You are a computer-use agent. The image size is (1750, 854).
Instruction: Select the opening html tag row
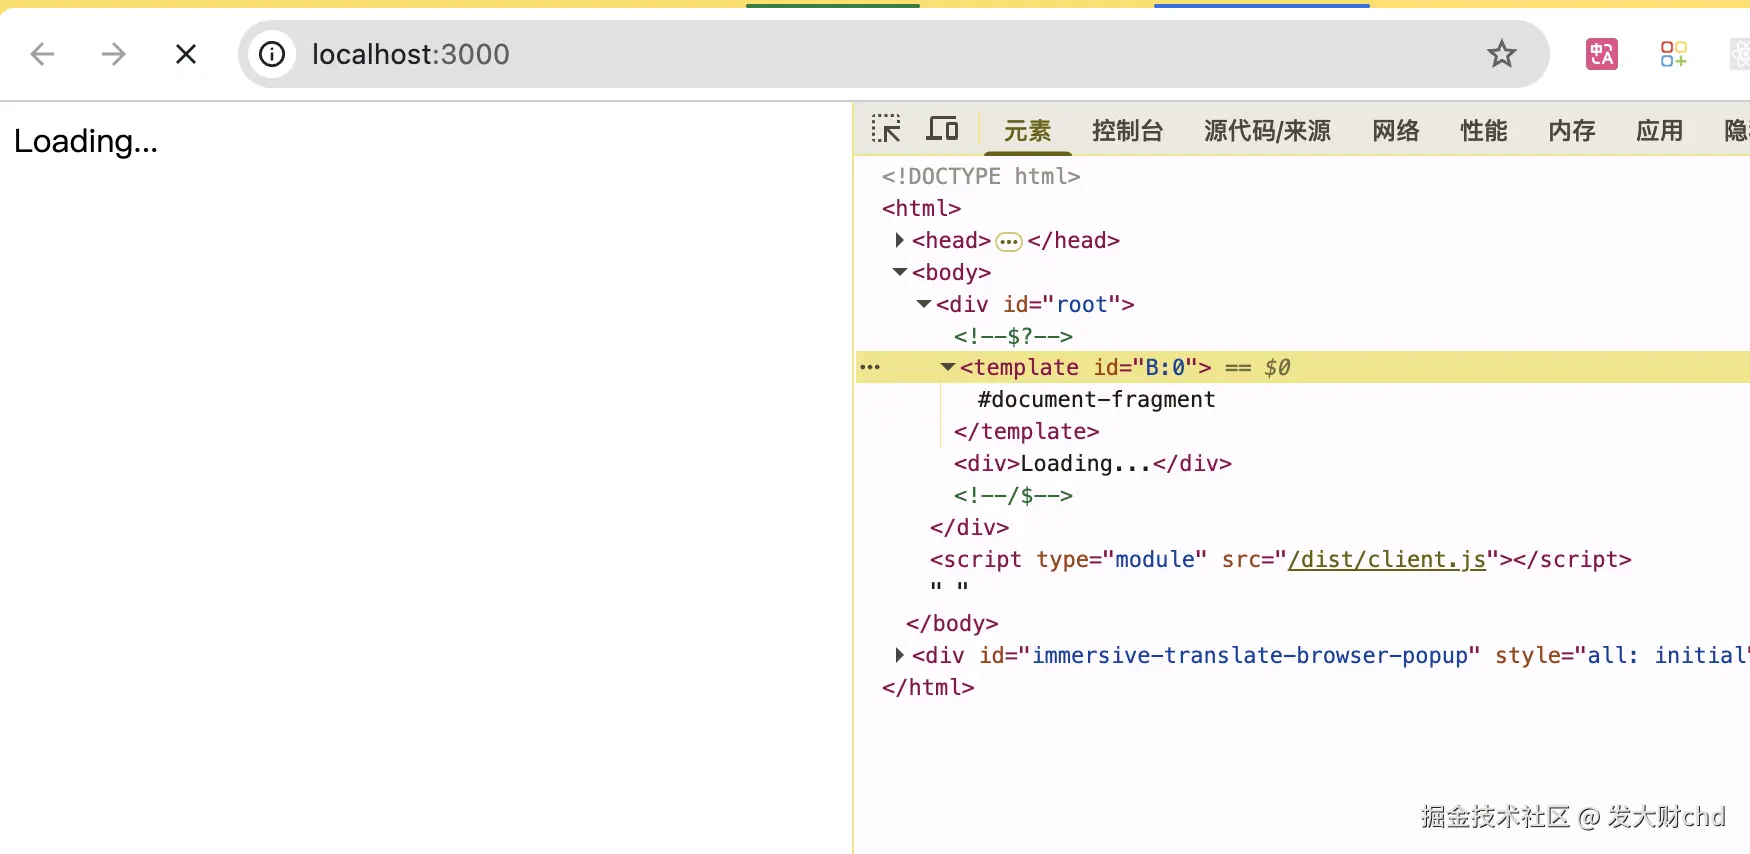921,208
